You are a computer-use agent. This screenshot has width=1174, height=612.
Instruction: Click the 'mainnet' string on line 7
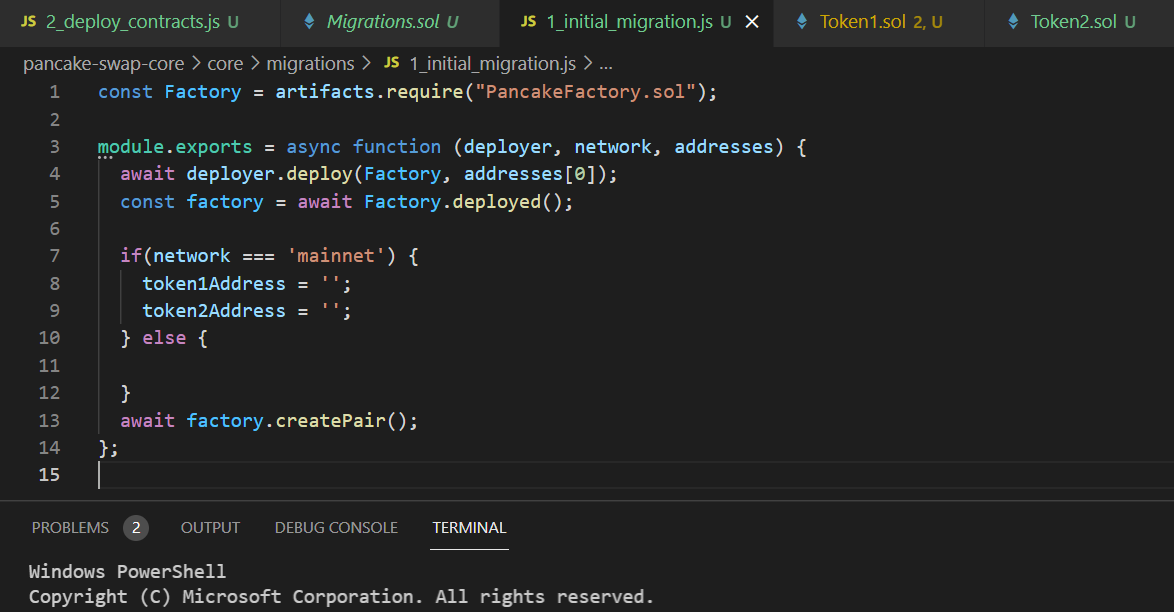click(x=336, y=256)
